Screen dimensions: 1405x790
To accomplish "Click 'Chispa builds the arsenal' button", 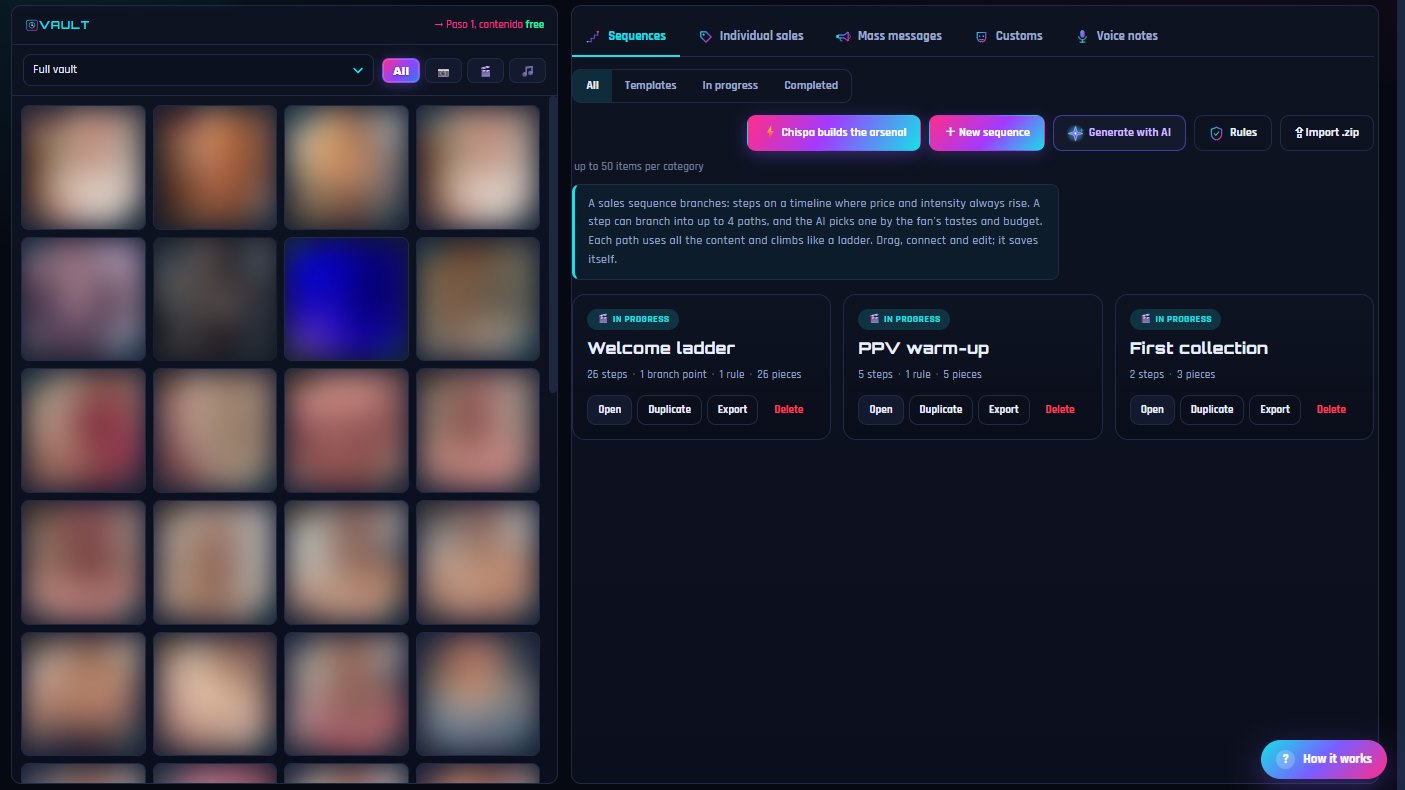I will click(834, 133).
